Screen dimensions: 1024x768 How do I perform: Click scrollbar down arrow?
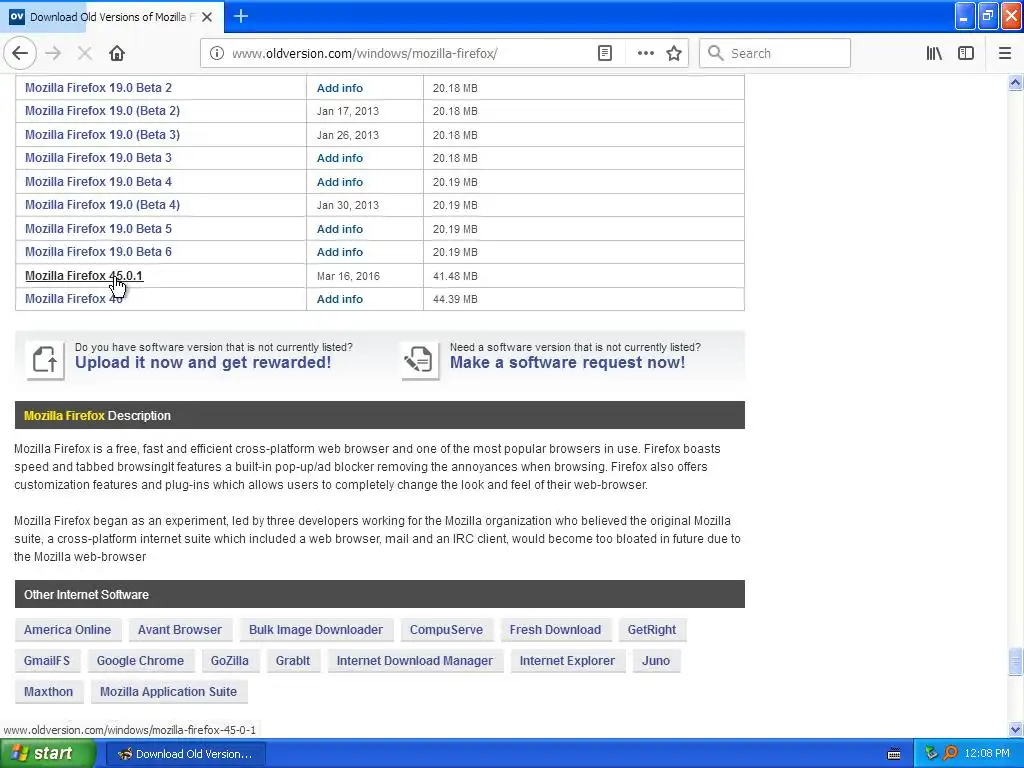click(1015, 729)
